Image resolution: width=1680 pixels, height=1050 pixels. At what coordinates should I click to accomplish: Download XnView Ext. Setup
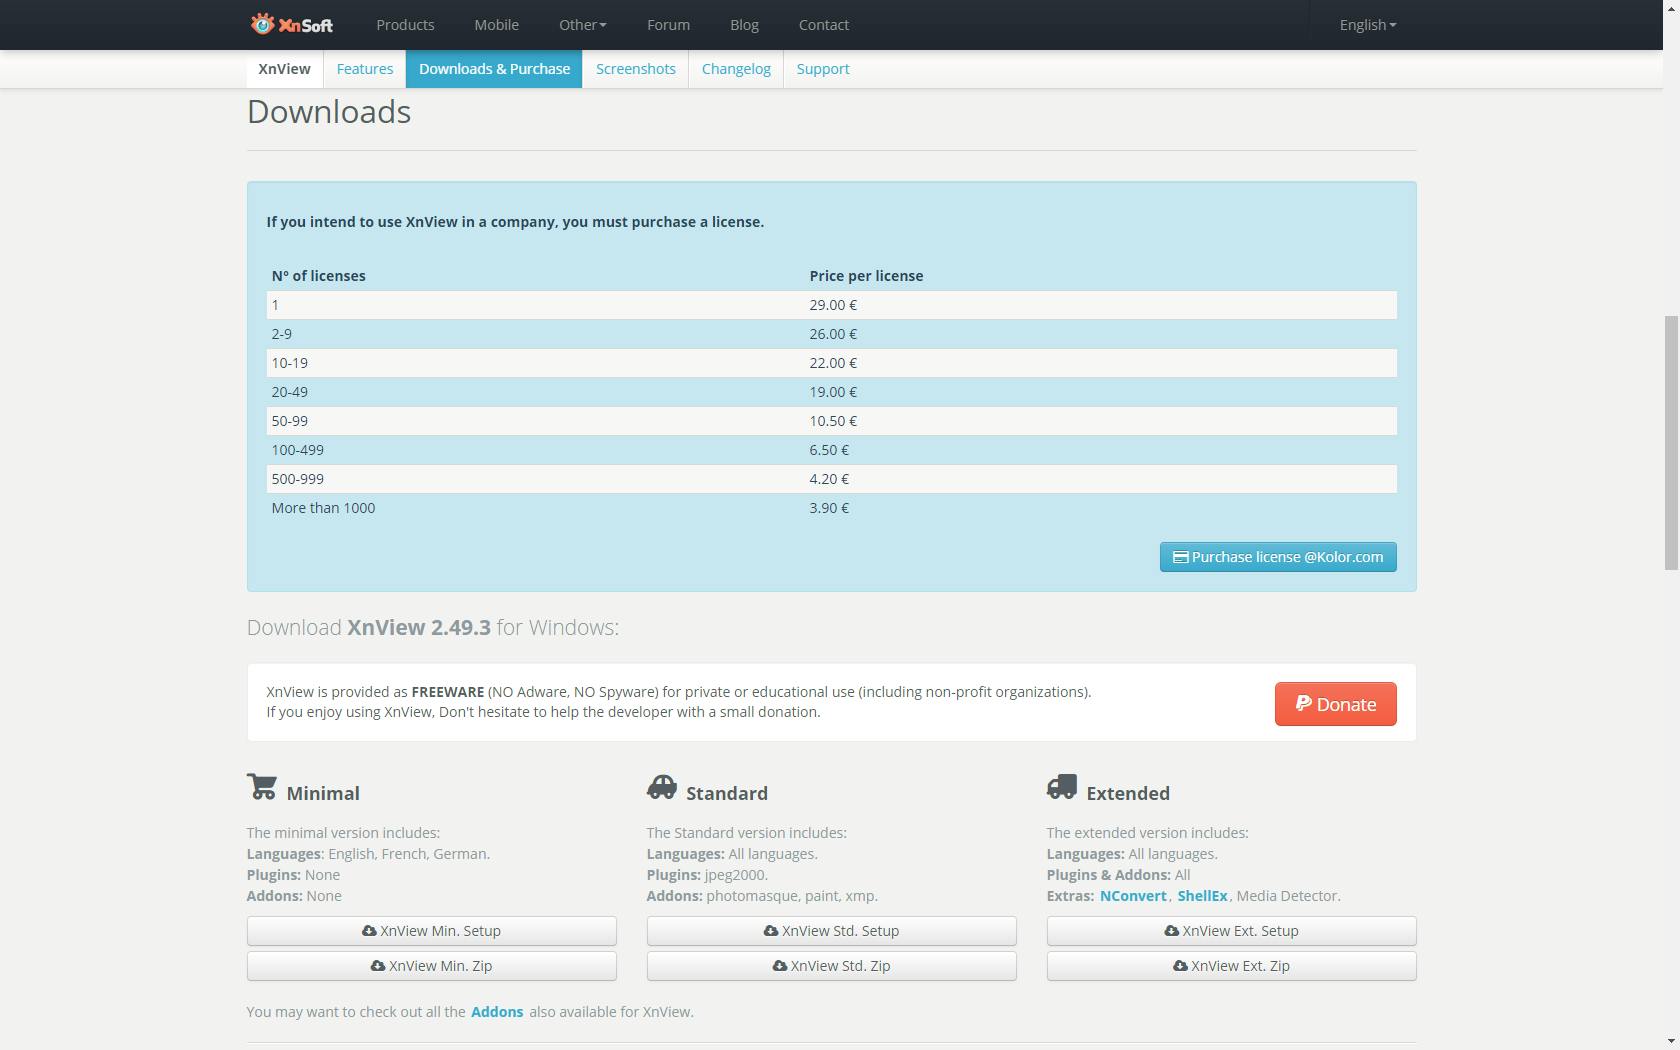coord(1232,931)
